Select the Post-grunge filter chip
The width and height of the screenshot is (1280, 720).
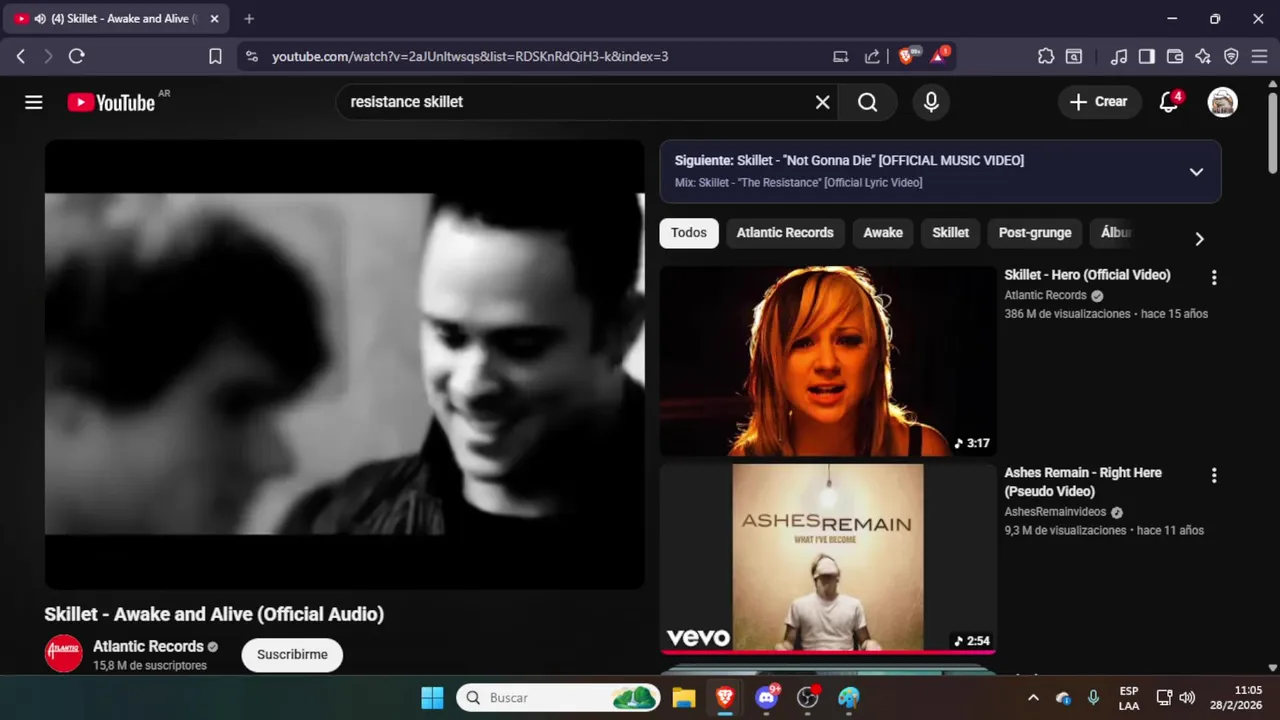(x=1035, y=233)
